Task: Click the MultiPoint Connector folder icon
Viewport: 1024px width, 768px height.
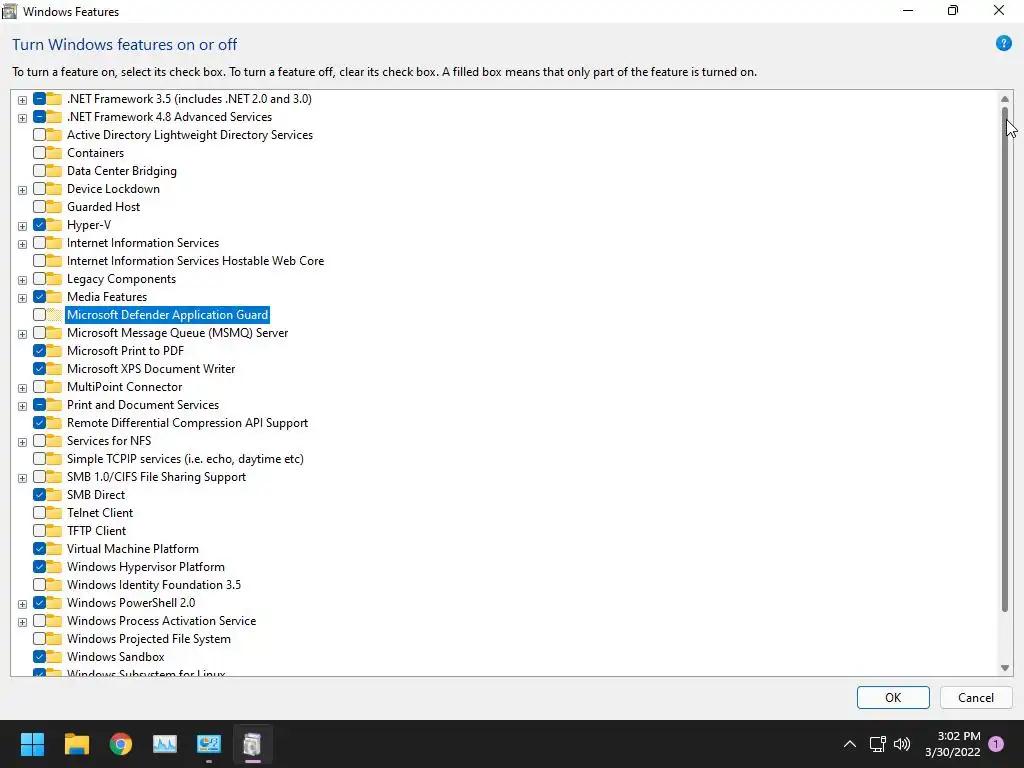Action: pyautogui.click(x=54, y=387)
